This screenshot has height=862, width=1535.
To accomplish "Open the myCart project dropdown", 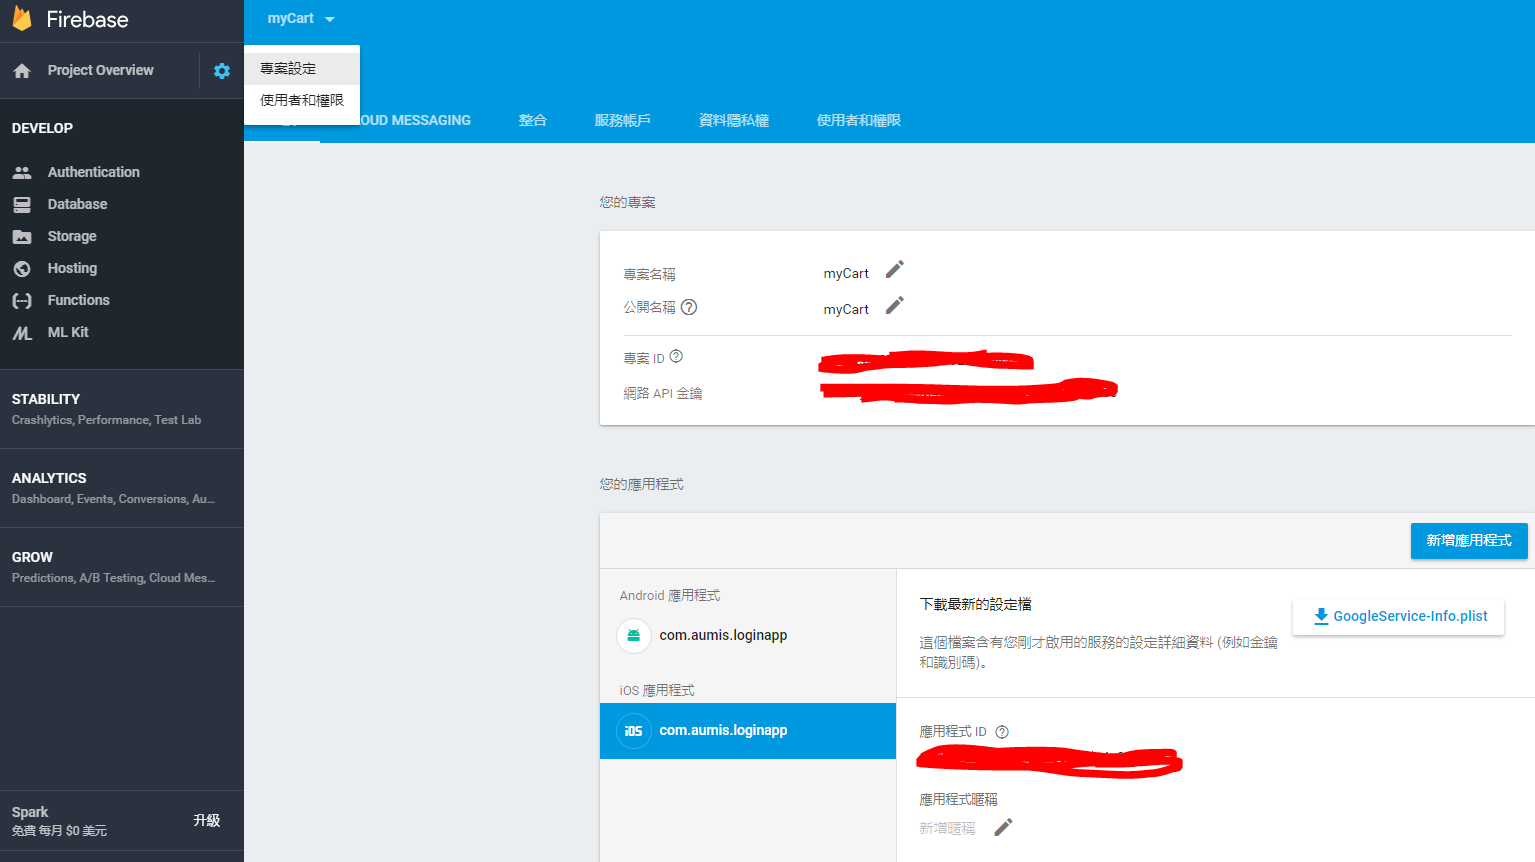I will 301,19.
